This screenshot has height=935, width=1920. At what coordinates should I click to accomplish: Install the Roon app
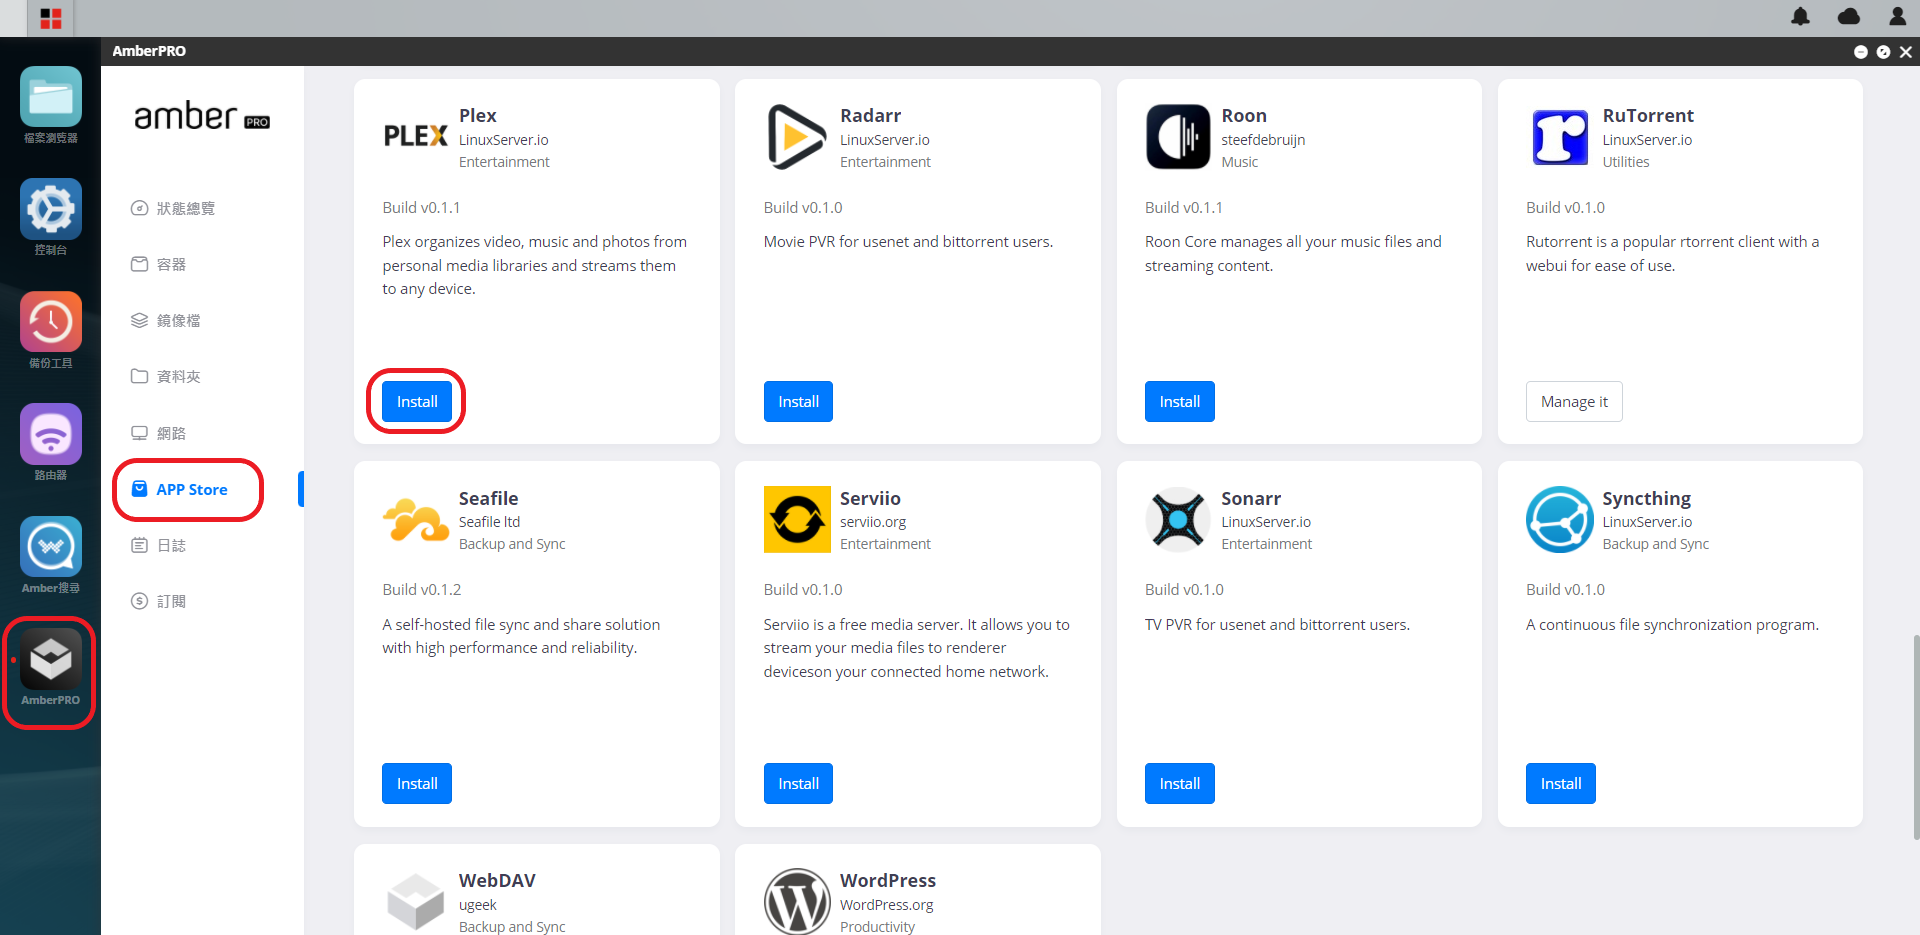pos(1180,401)
